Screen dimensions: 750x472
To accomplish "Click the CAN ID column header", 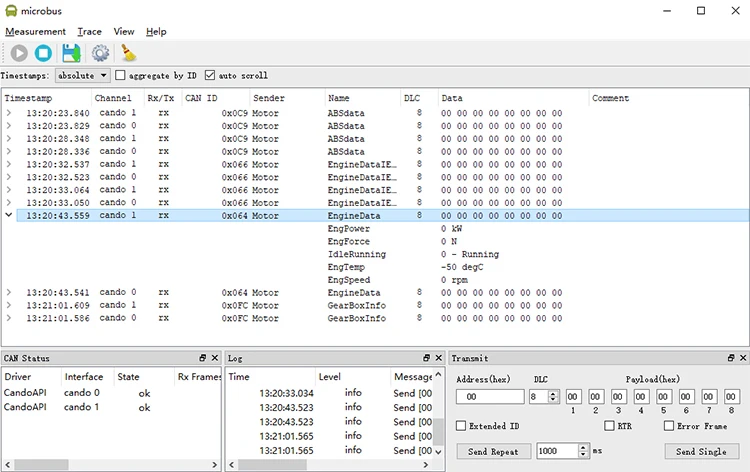I will click(215, 98).
